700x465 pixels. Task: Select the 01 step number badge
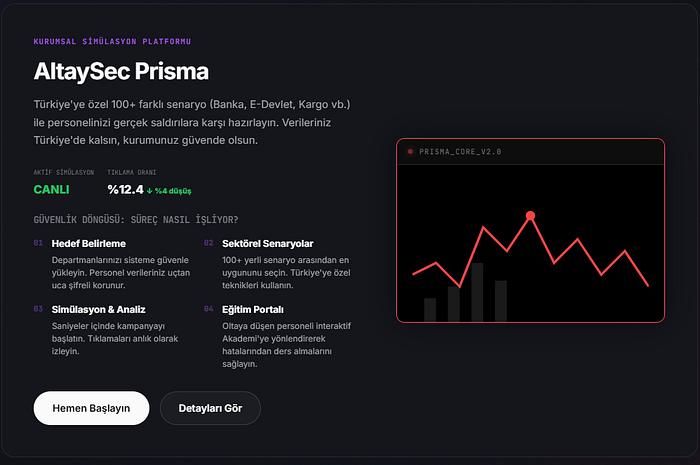click(x=38, y=243)
